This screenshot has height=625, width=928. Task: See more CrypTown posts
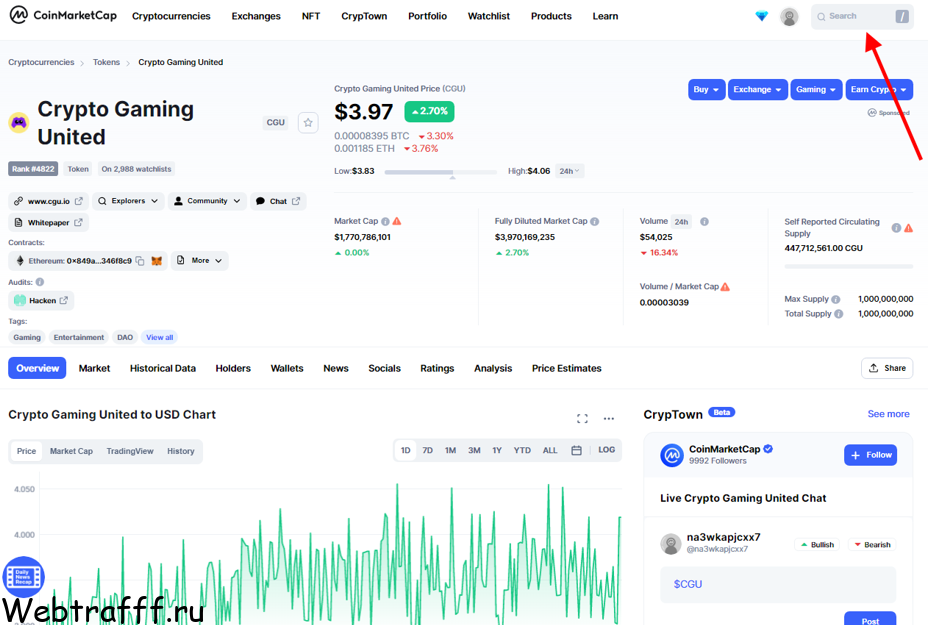pos(888,414)
